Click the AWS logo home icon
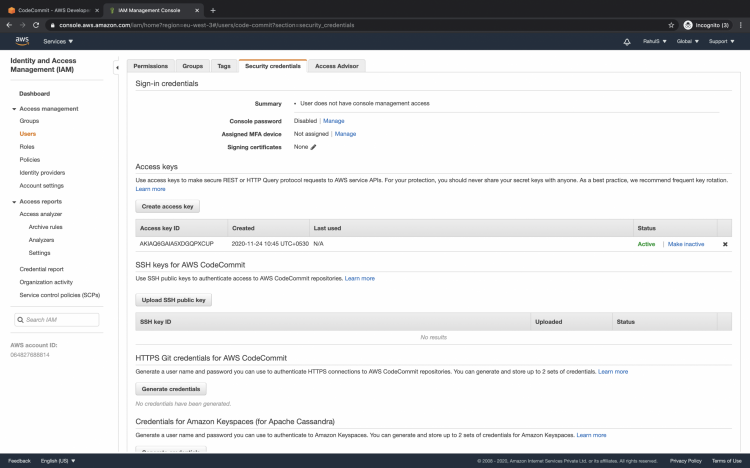Screen dimensions: 750x468 tap(22, 41)
